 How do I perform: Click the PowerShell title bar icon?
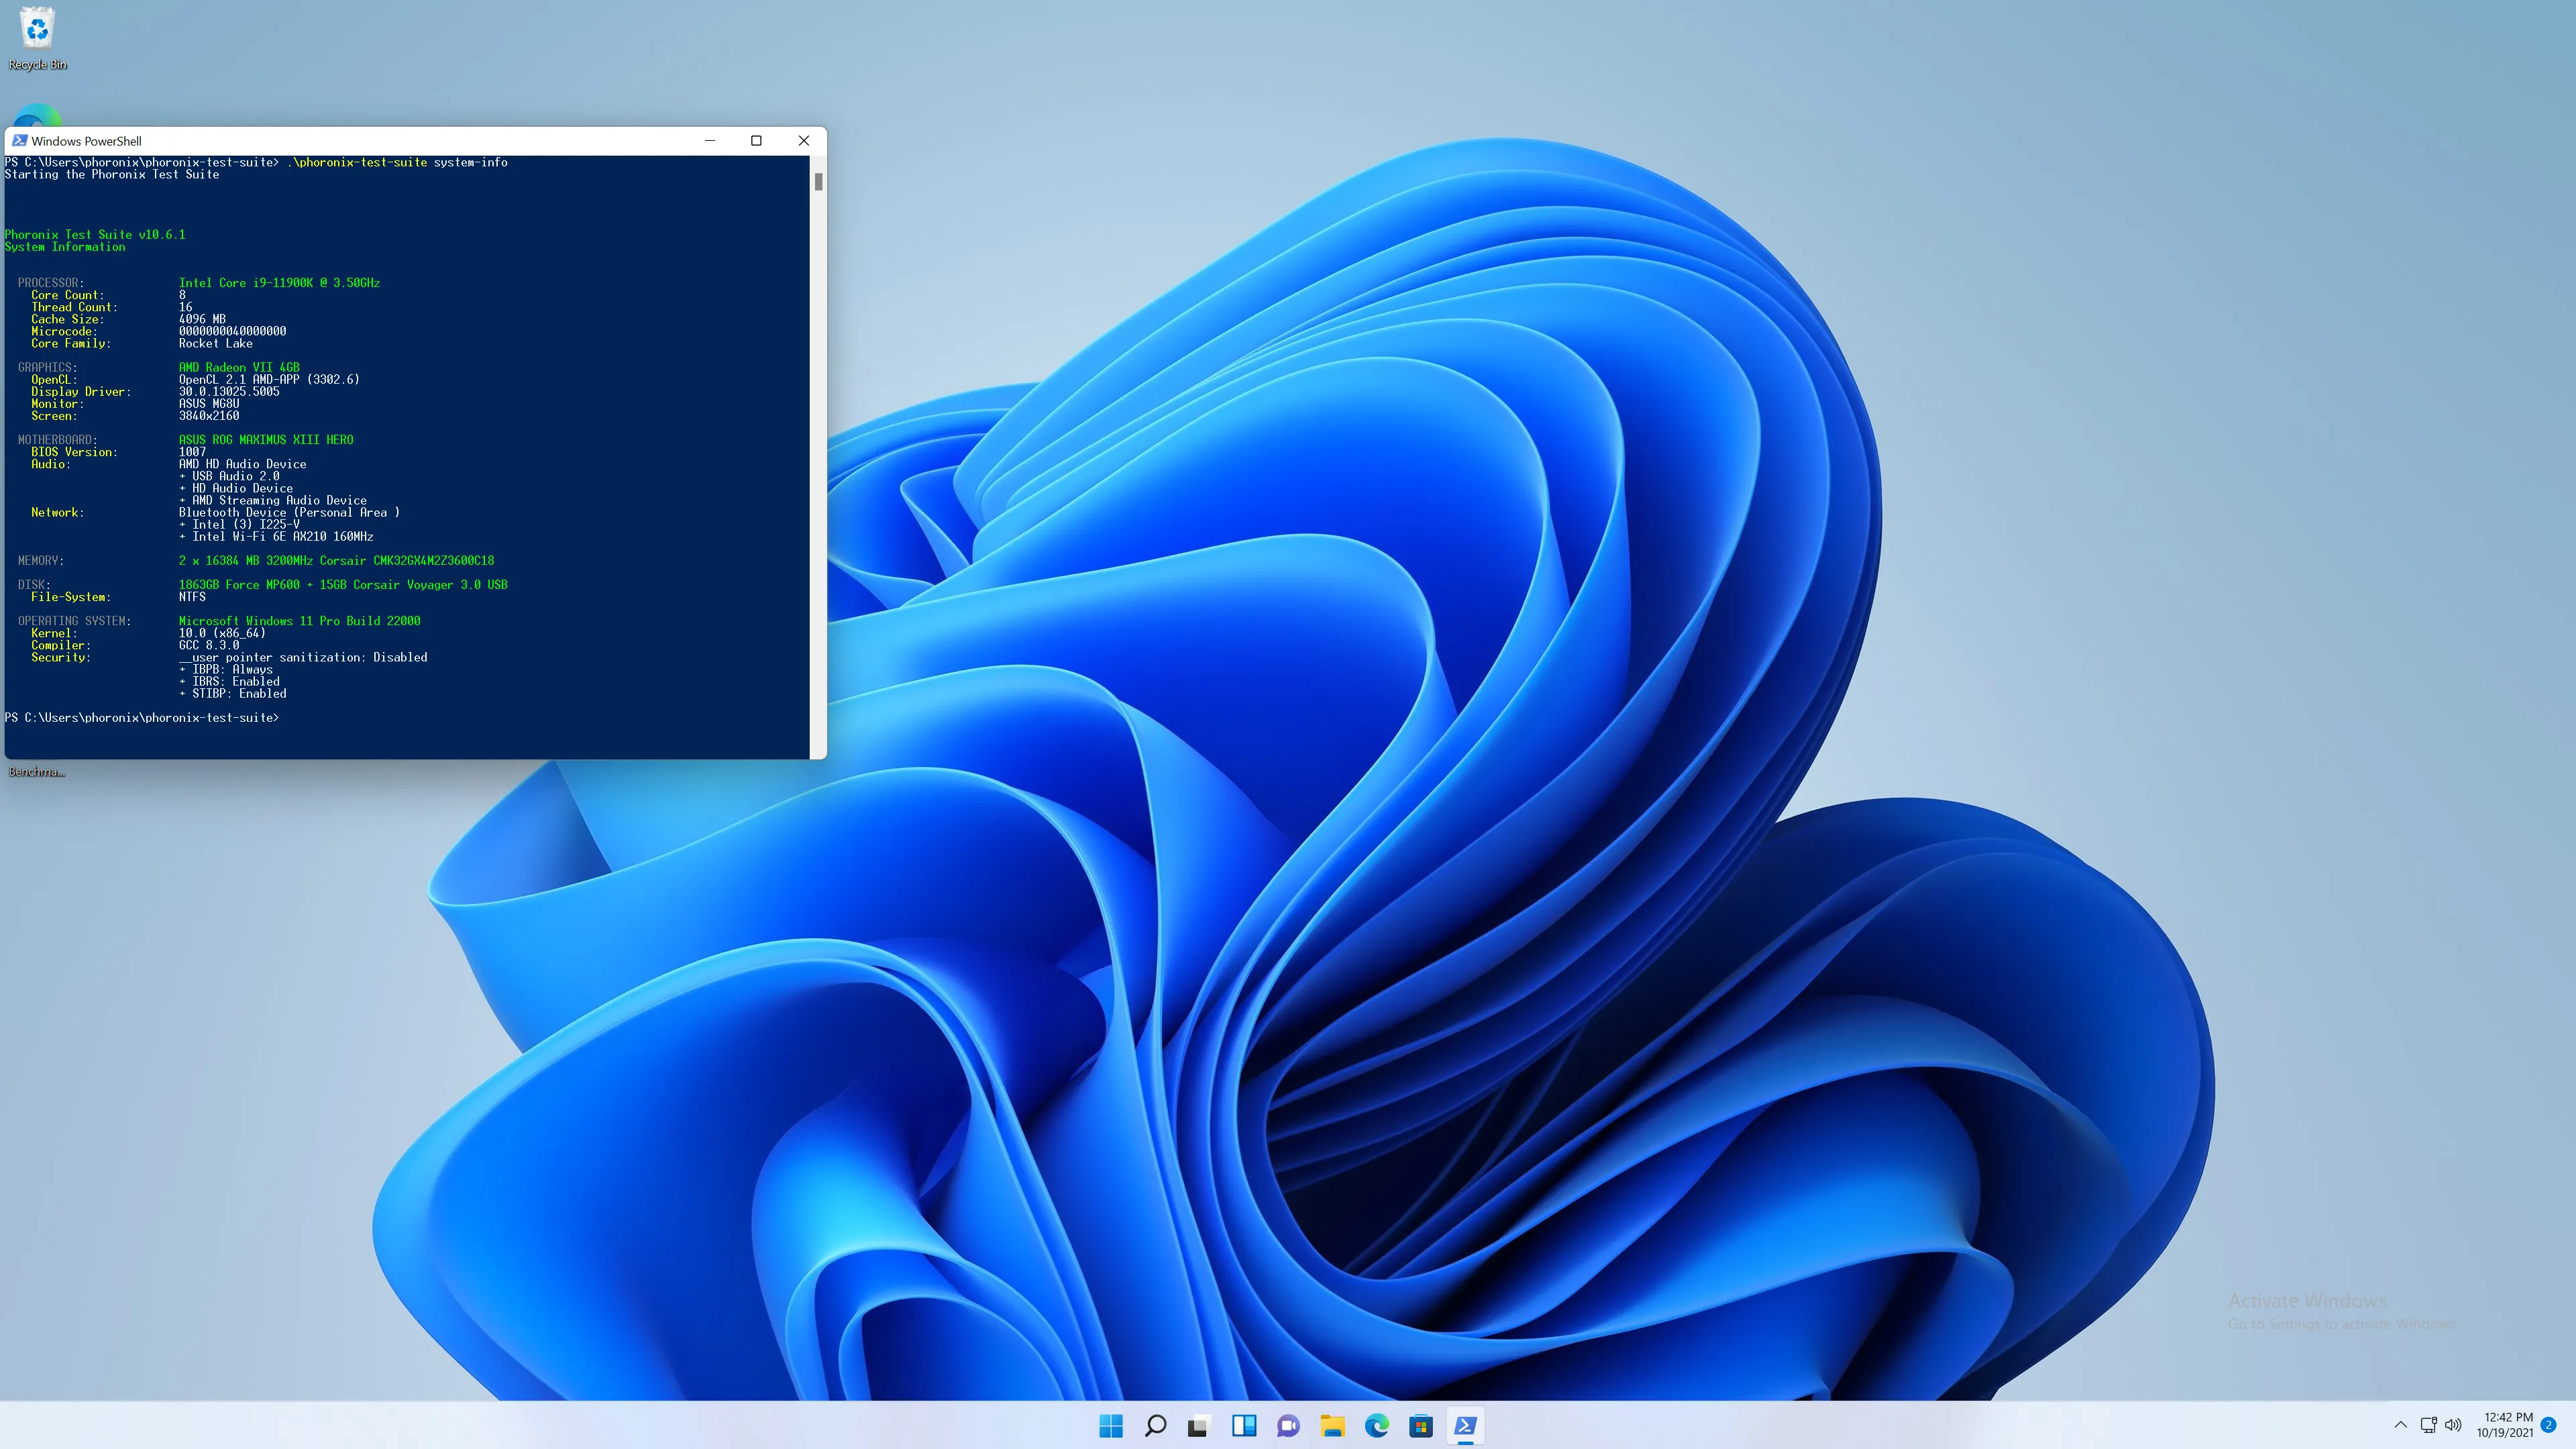pos(19,141)
